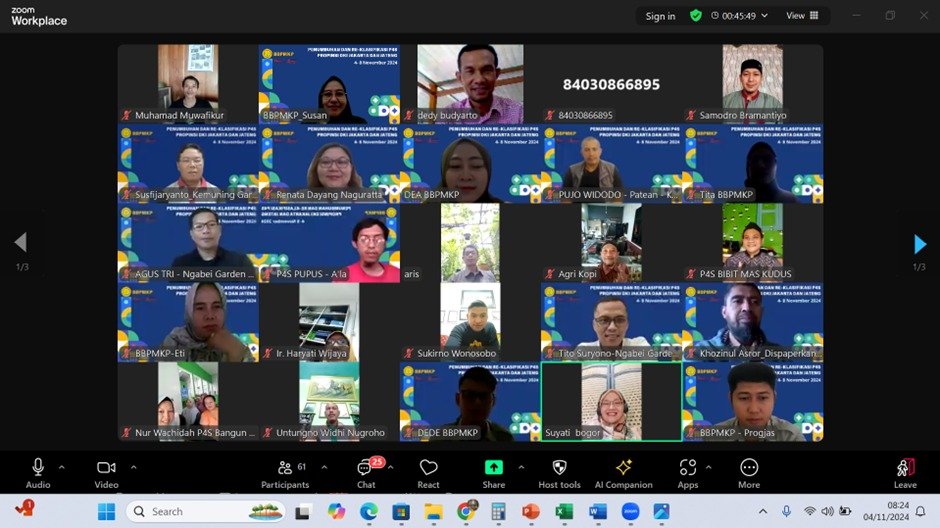Click the Sign in button
The image size is (940, 528).
click(660, 16)
